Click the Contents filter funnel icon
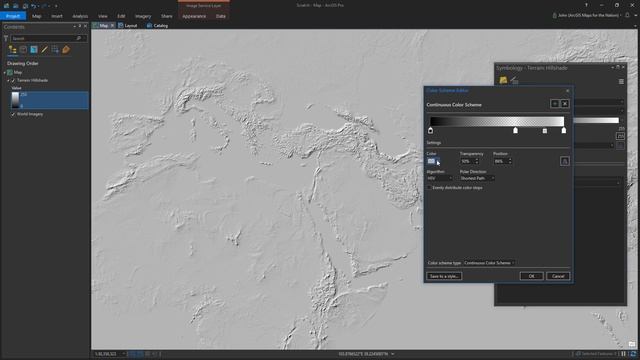 click(x=6, y=38)
